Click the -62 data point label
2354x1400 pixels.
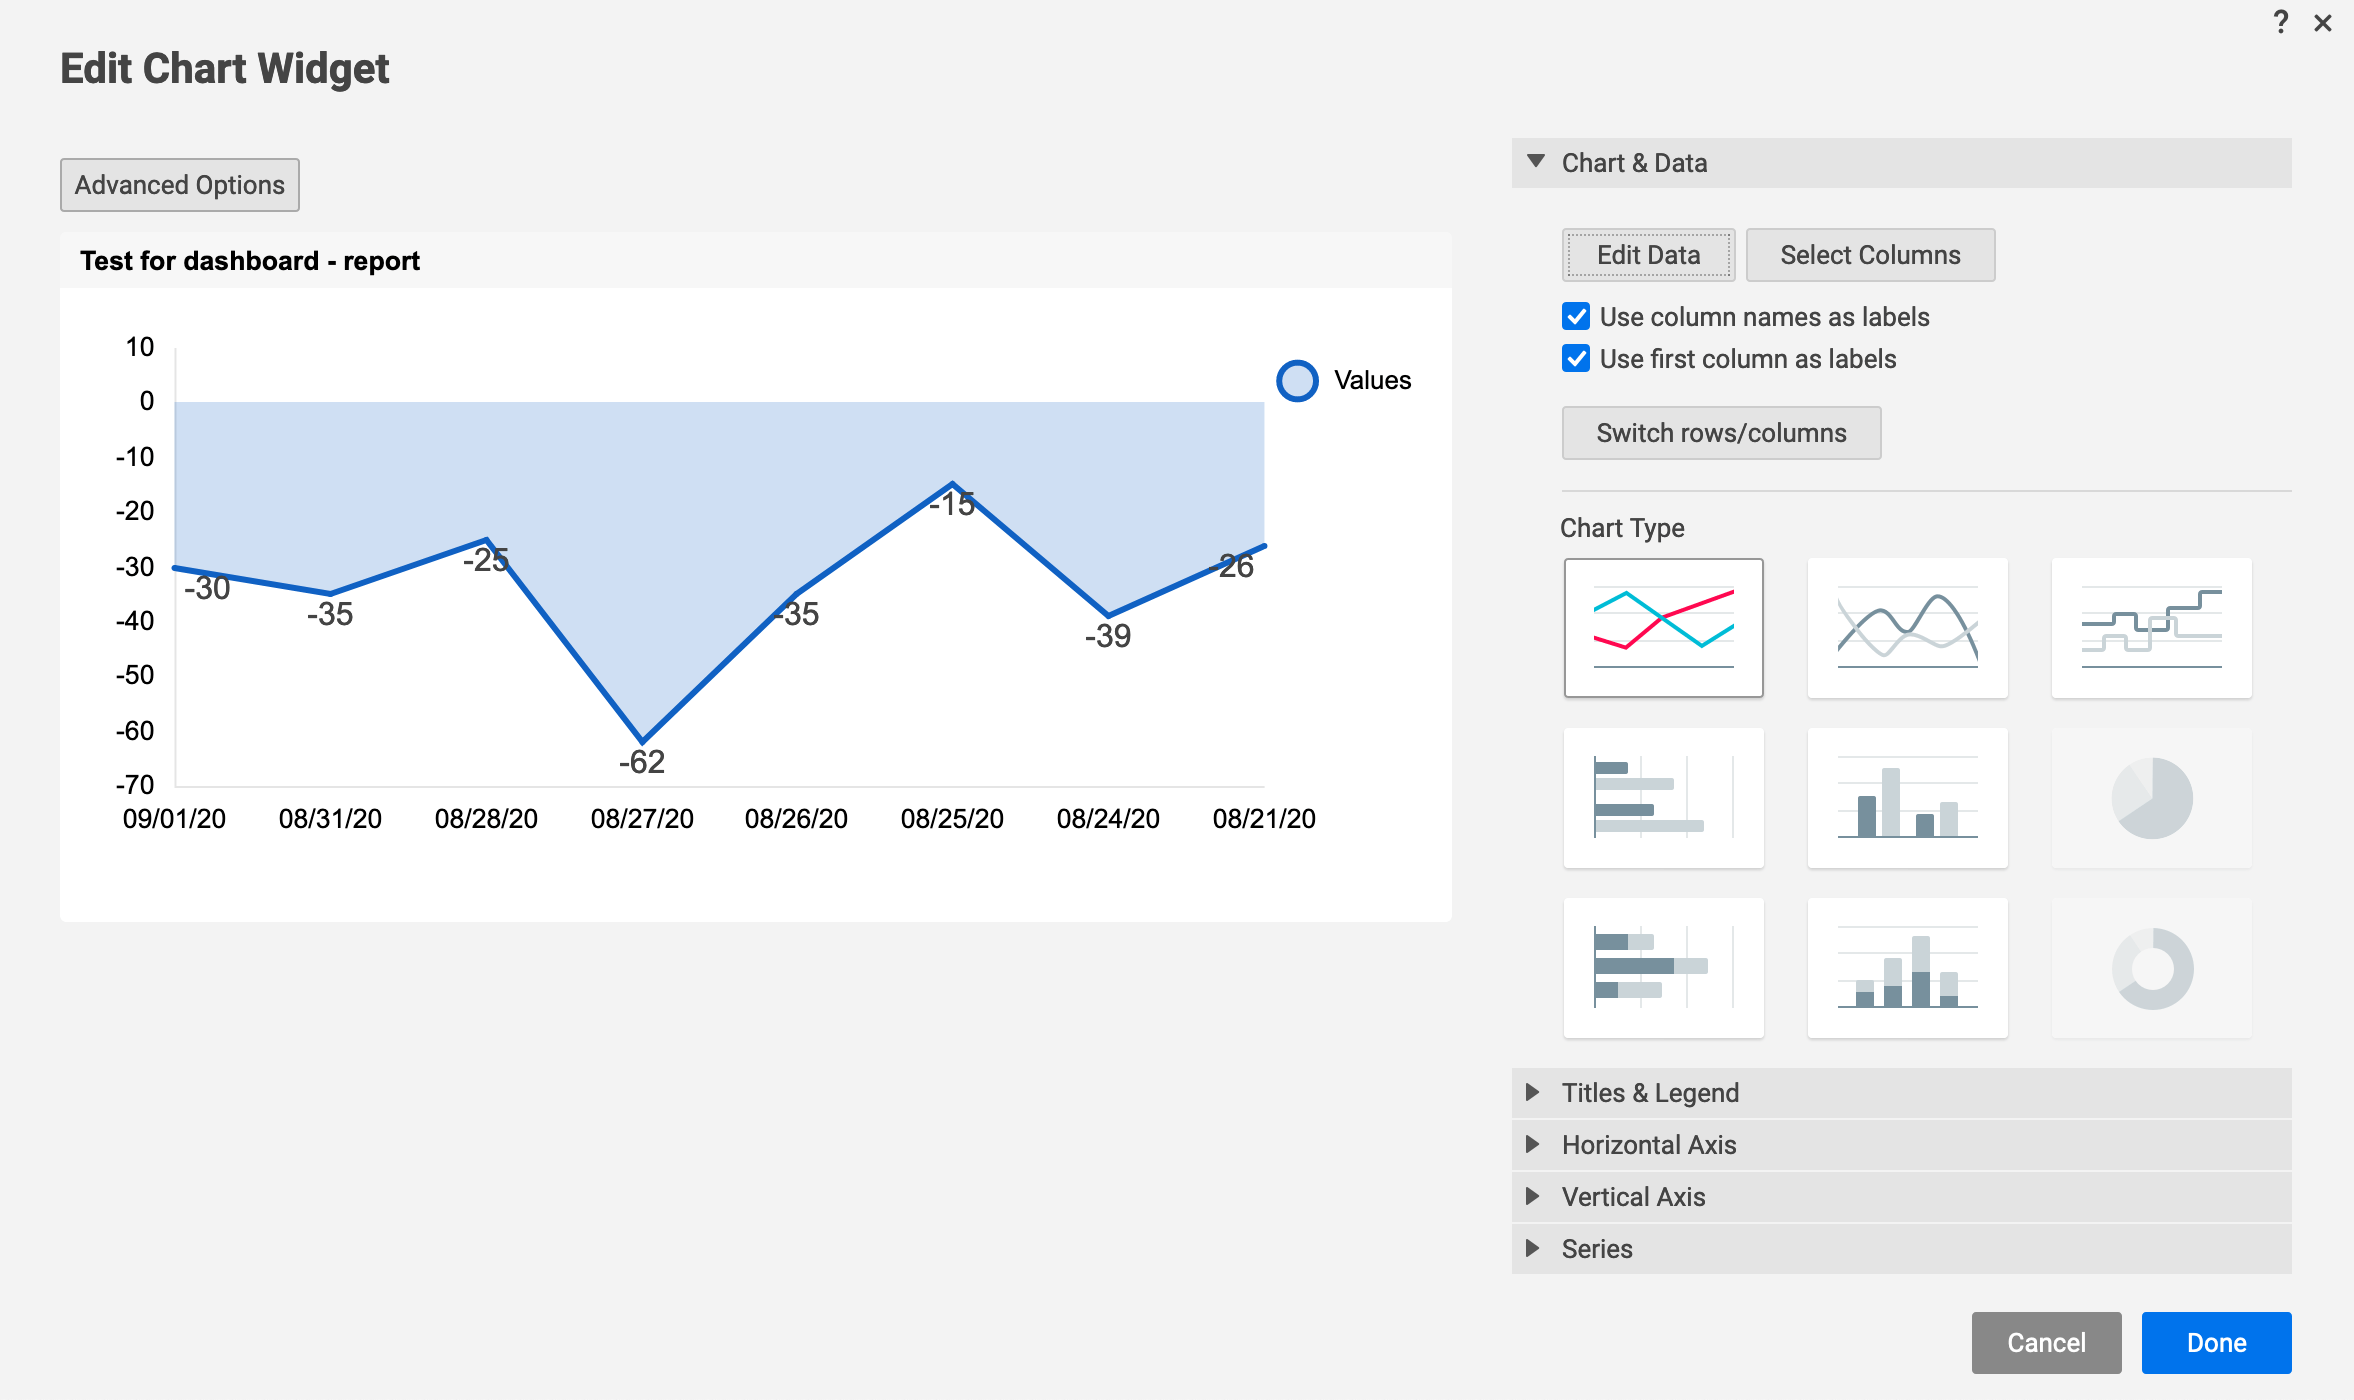pyautogui.click(x=641, y=762)
